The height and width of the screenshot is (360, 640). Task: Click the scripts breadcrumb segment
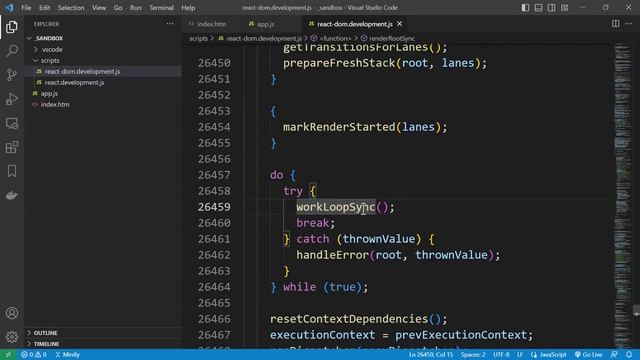(x=198, y=38)
